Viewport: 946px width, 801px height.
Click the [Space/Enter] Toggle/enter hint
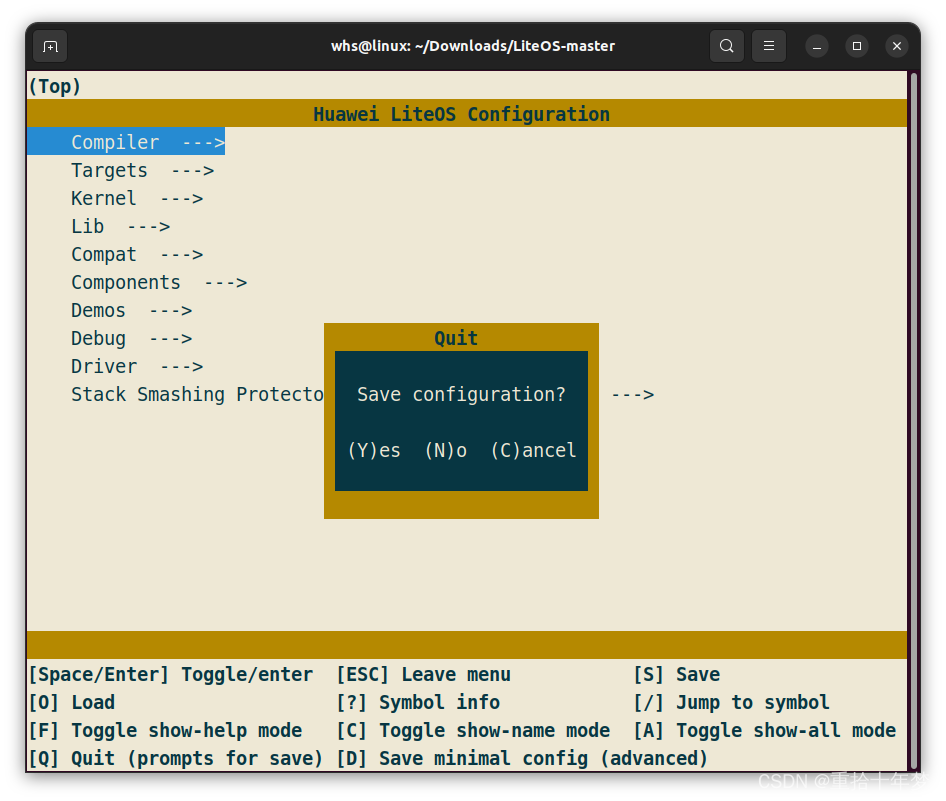[x=171, y=674]
